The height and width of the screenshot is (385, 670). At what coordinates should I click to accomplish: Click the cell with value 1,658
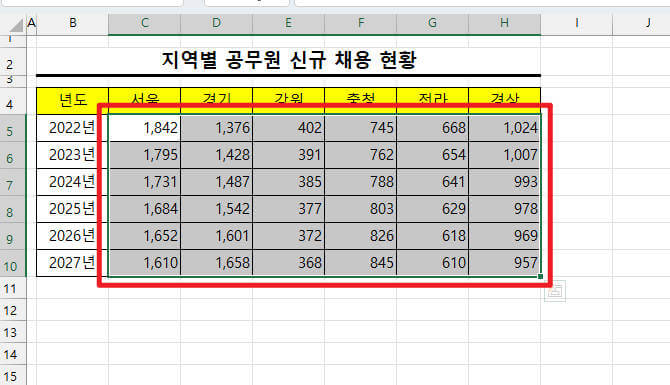click(x=217, y=263)
